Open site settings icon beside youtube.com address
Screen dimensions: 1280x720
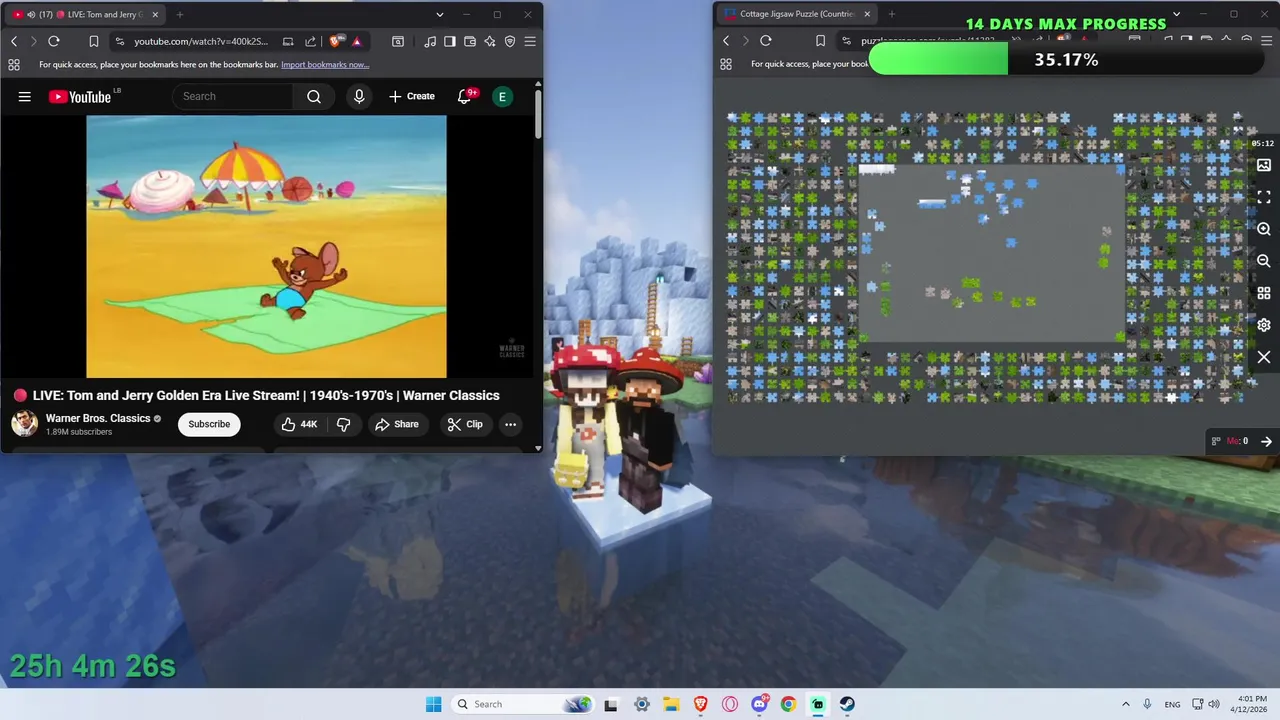pos(120,41)
